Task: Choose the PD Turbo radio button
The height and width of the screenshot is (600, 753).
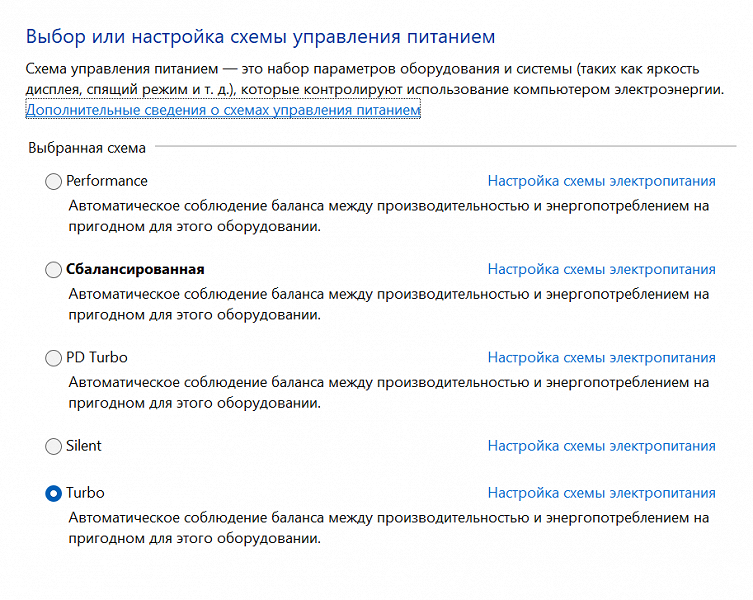Action: click(x=53, y=358)
